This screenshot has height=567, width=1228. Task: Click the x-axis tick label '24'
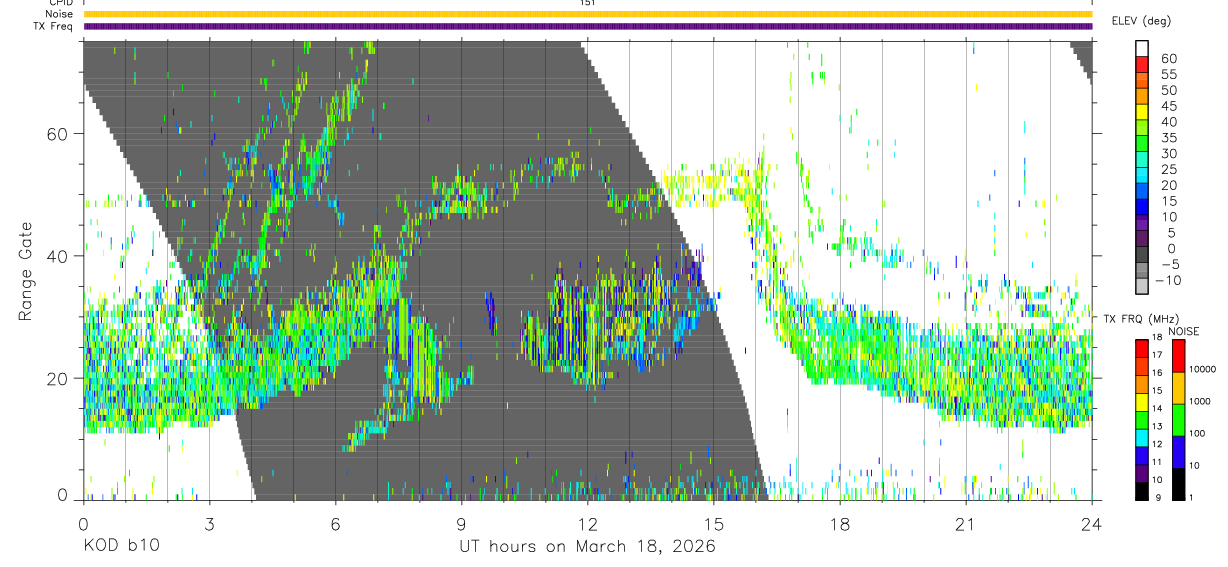[x=1091, y=524]
